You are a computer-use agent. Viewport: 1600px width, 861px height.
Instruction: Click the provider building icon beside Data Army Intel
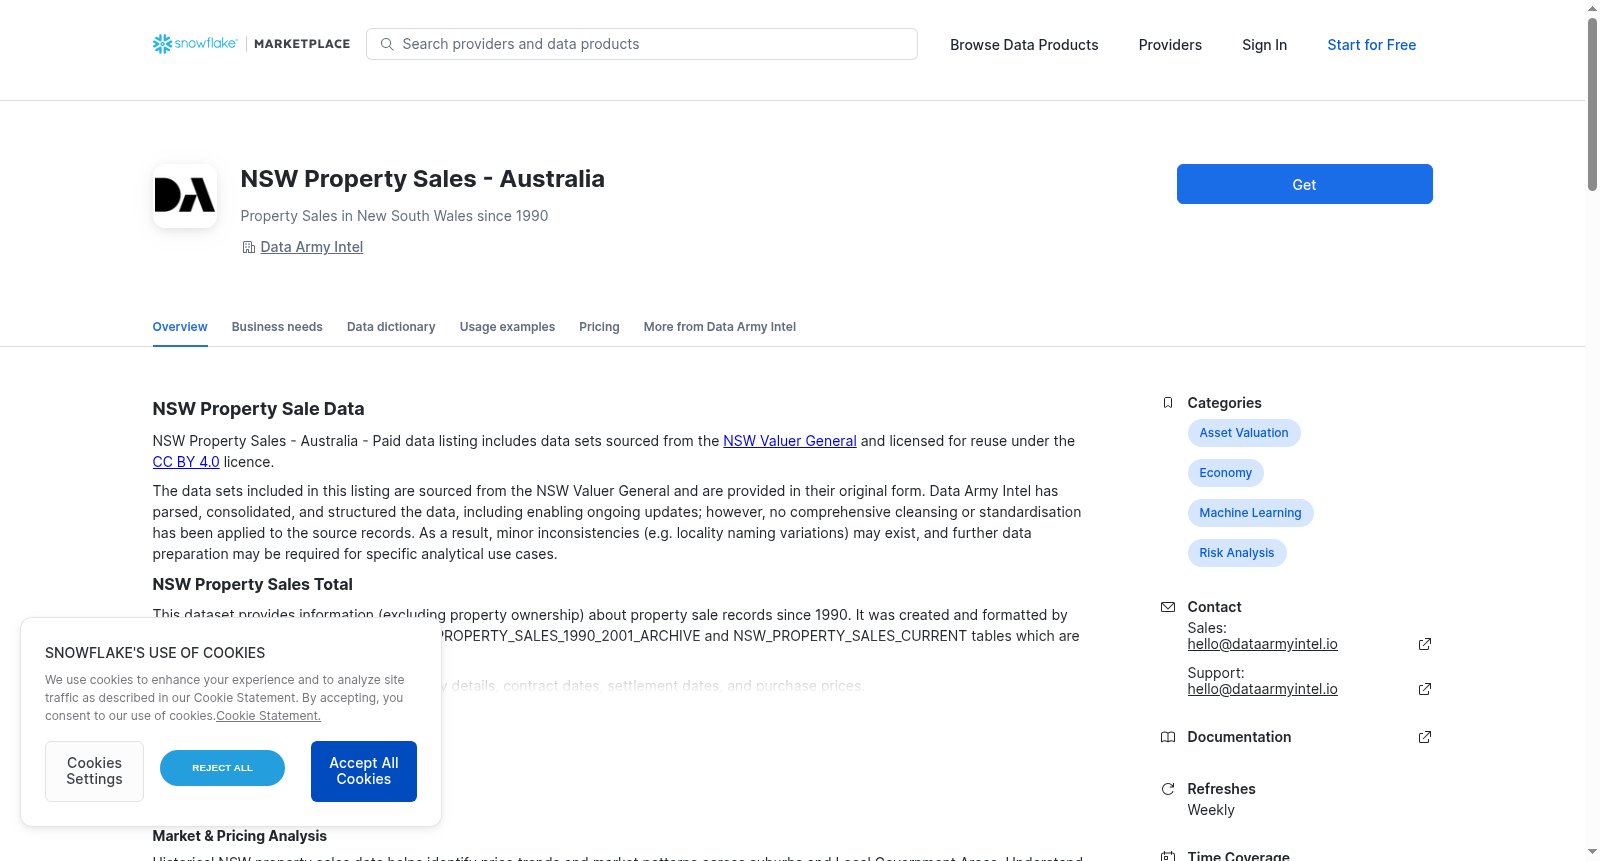coord(249,247)
